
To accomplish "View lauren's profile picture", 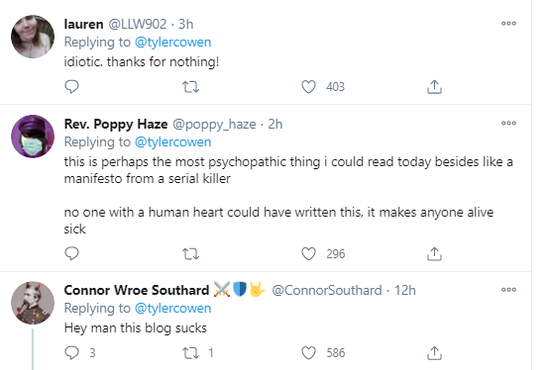I will (x=33, y=36).
